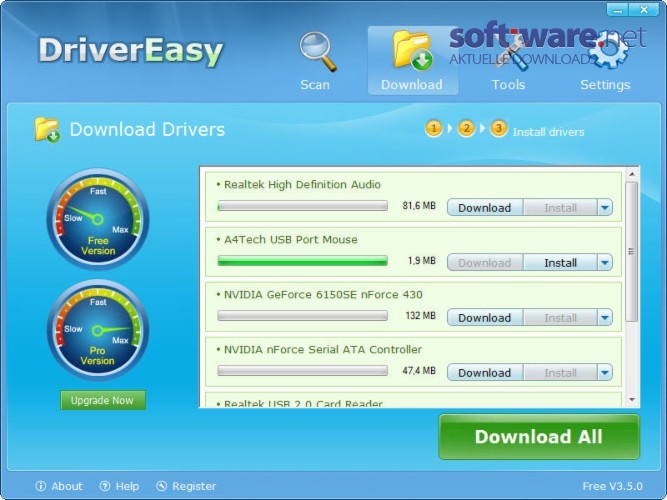Click the Pro Version speed gauge
The image size is (667, 500).
(x=98, y=330)
